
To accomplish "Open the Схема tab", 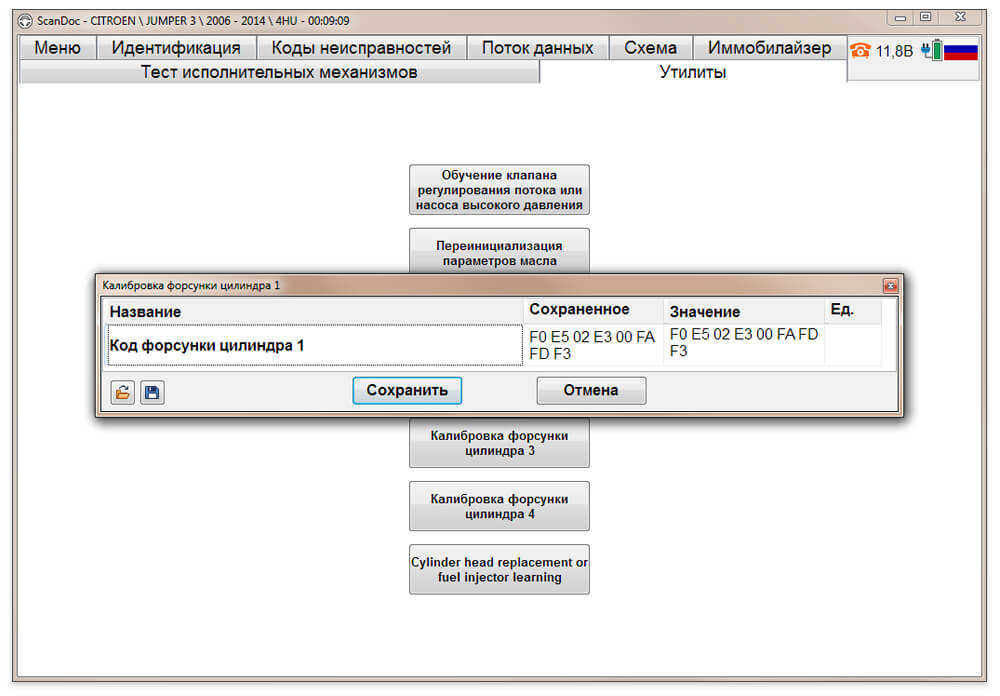I will 651,48.
